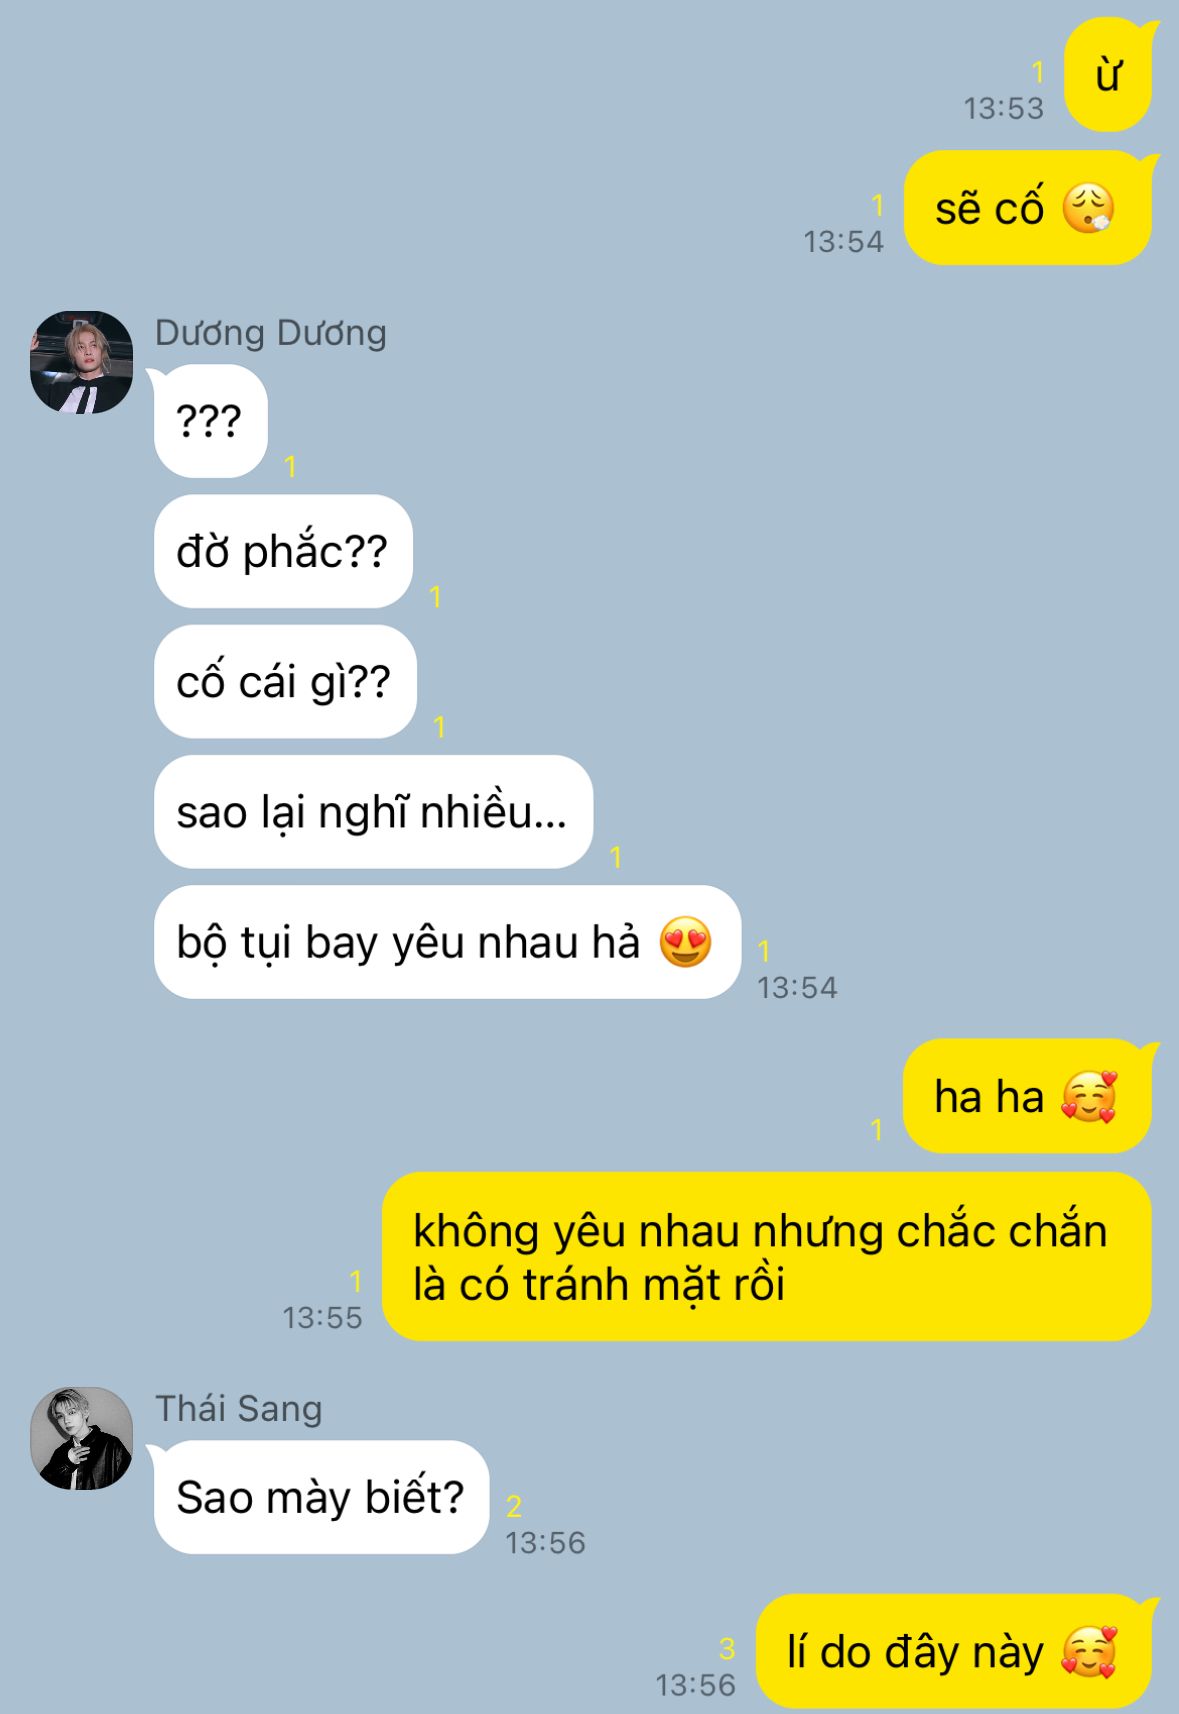Tap the smiling hearts emoji in 'ha ha'
Image resolution: width=1179 pixels, height=1714 pixels.
pyautogui.click(x=1088, y=1097)
